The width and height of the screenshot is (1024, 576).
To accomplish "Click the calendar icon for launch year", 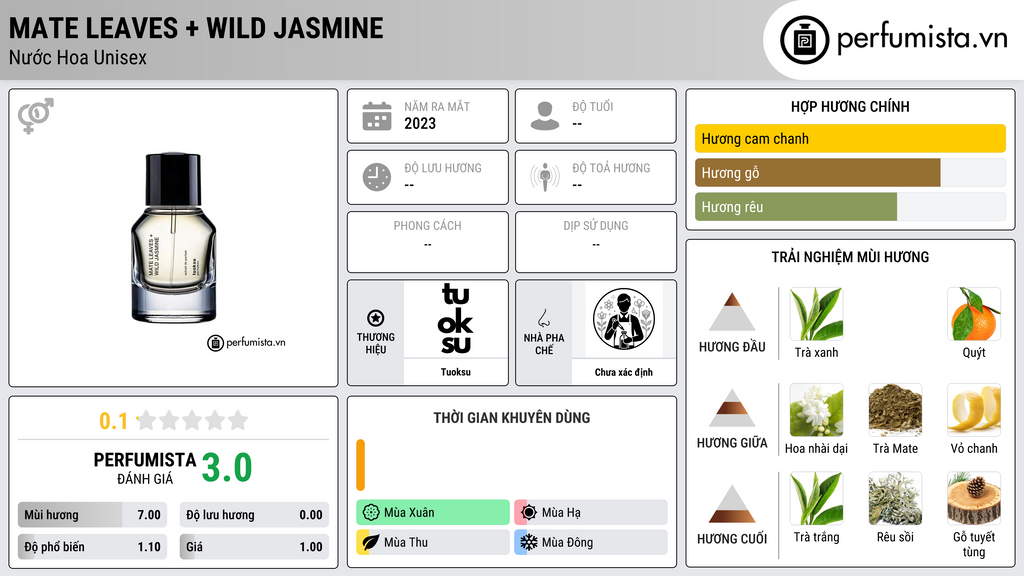I will [377, 116].
